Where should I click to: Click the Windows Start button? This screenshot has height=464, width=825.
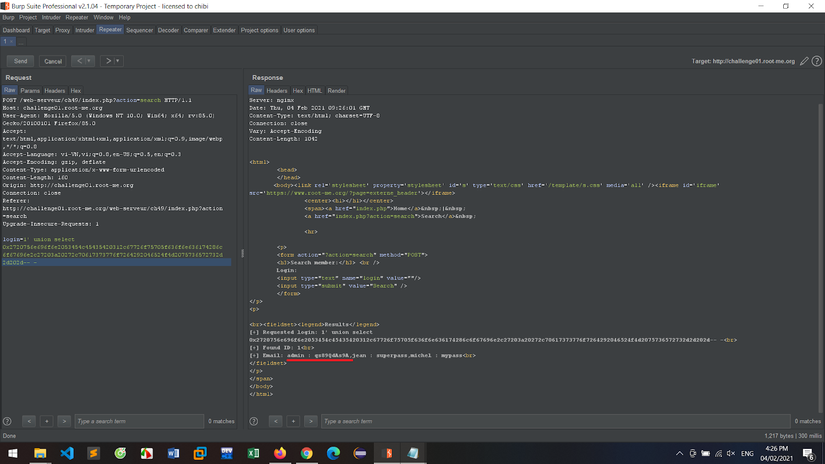click(x=12, y=453)
